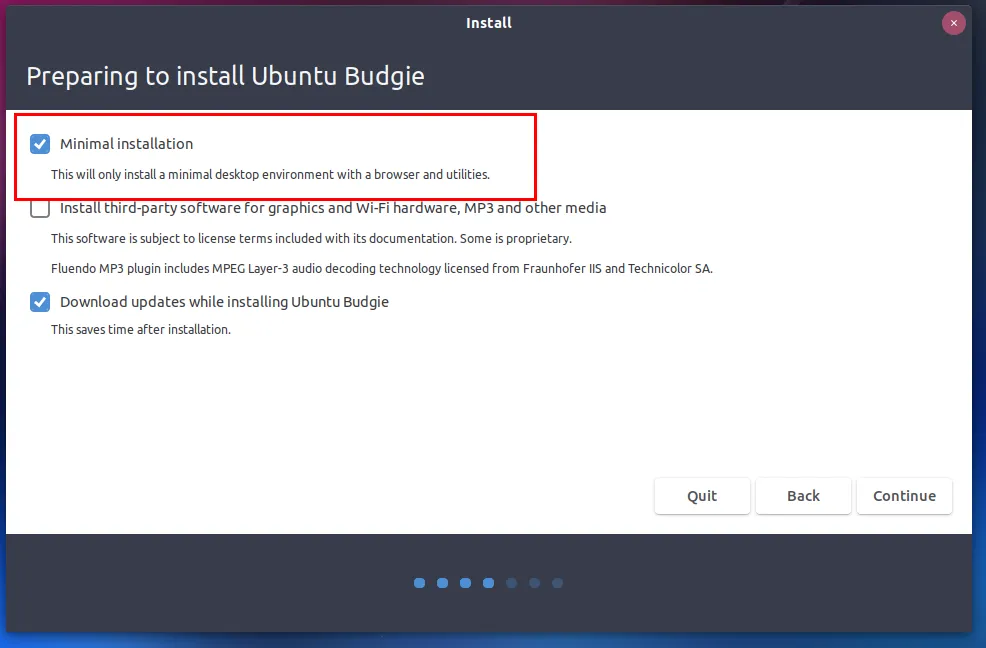This screenshot has width=986, height=648.
Task: Click the "Preparing to install Ubuntu Budgie" heading
Action: 225,76
